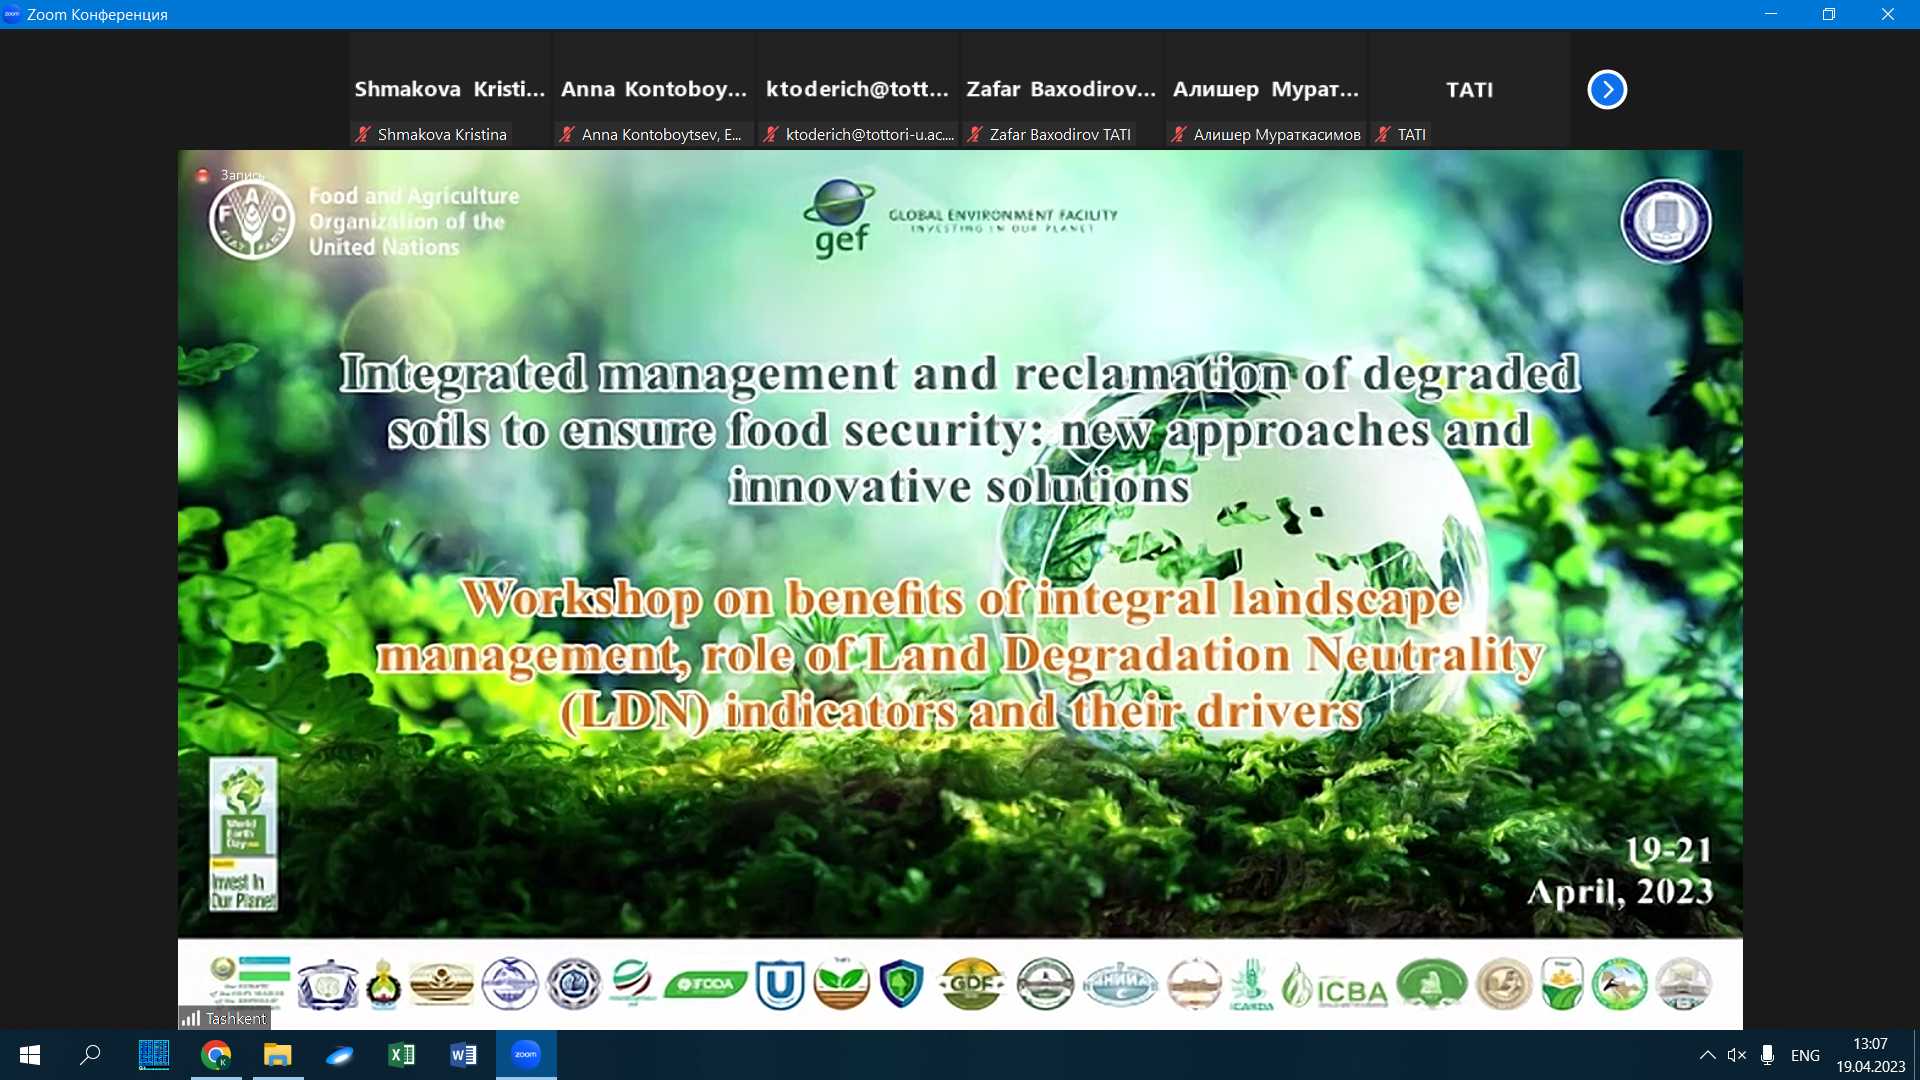1920x1080 pixels.
Task: Select Shmakova Kristina participant thumbnail
Action: tap(449, 90)
